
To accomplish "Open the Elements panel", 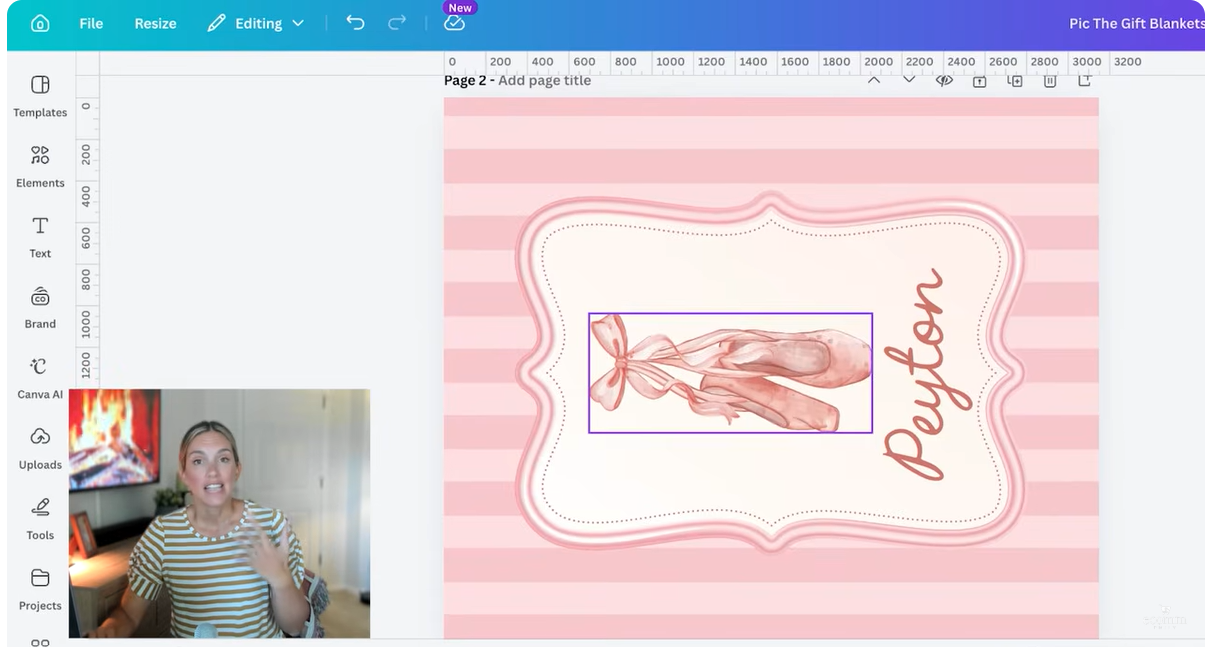I will coord(40,166).
